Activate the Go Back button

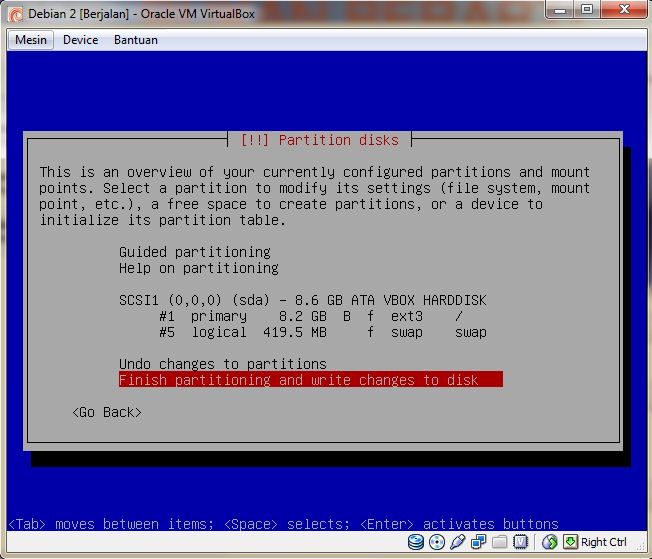coord(106,412)
